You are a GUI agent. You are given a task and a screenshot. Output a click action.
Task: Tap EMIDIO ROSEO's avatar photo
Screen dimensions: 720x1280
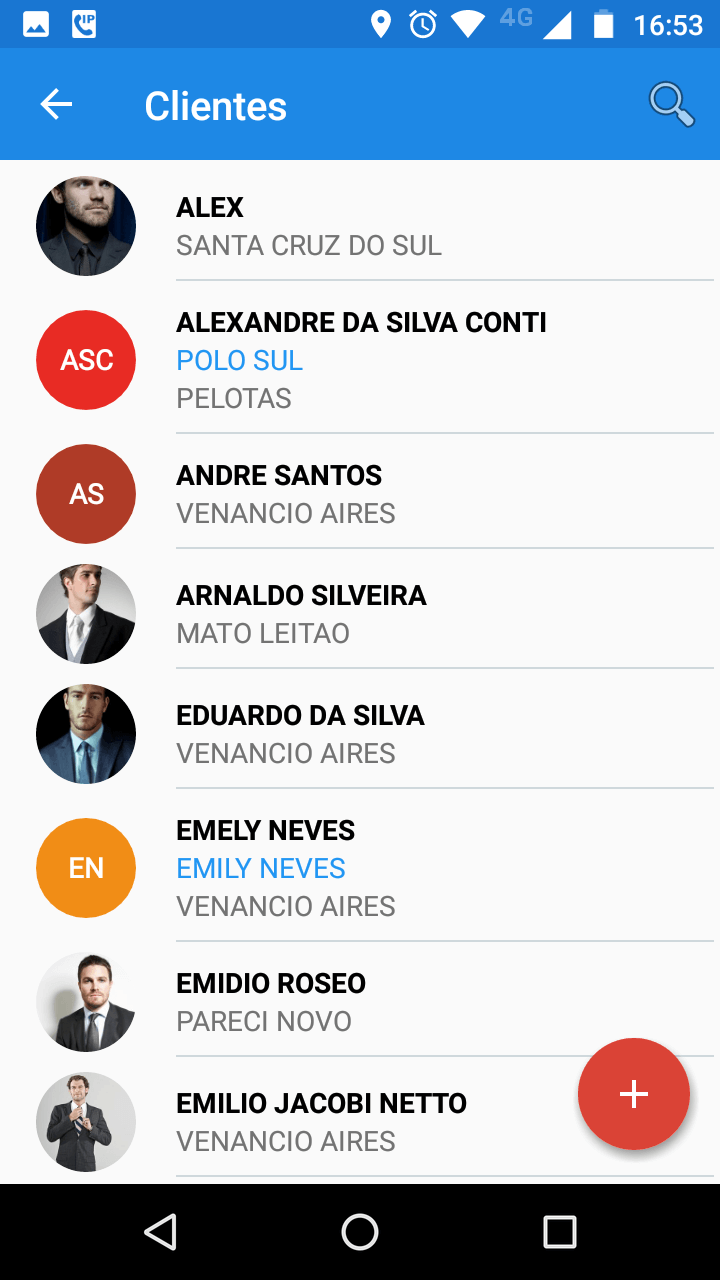point(86,1002)
